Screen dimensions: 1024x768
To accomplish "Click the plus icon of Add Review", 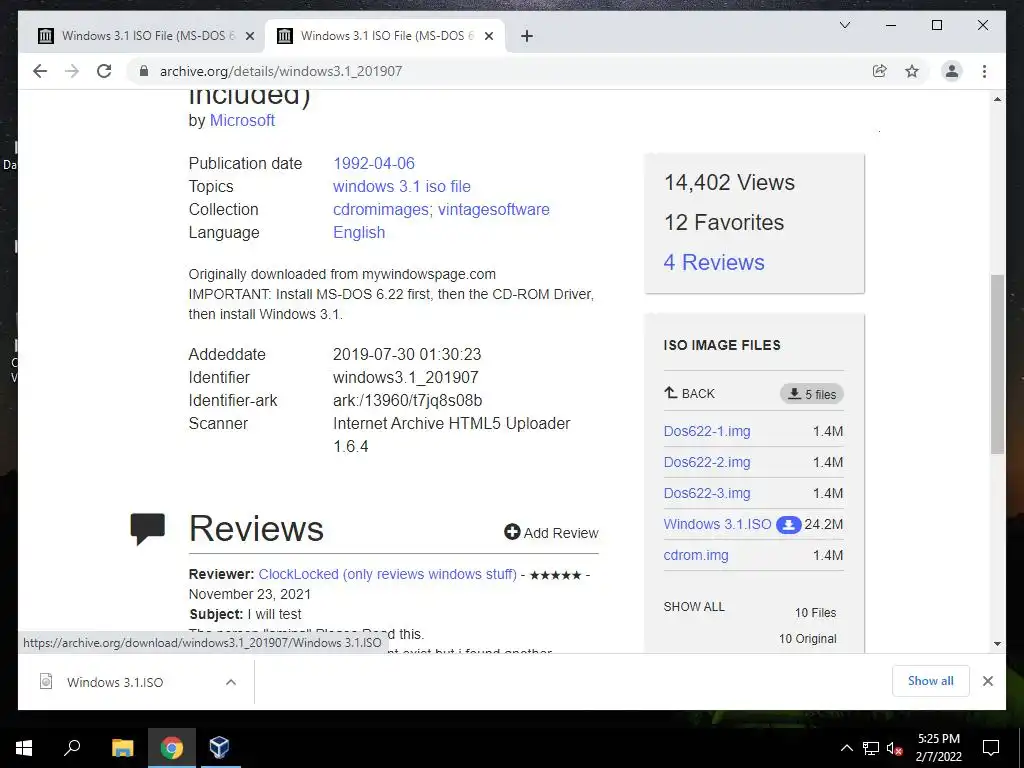I will (x=512, y=532).
